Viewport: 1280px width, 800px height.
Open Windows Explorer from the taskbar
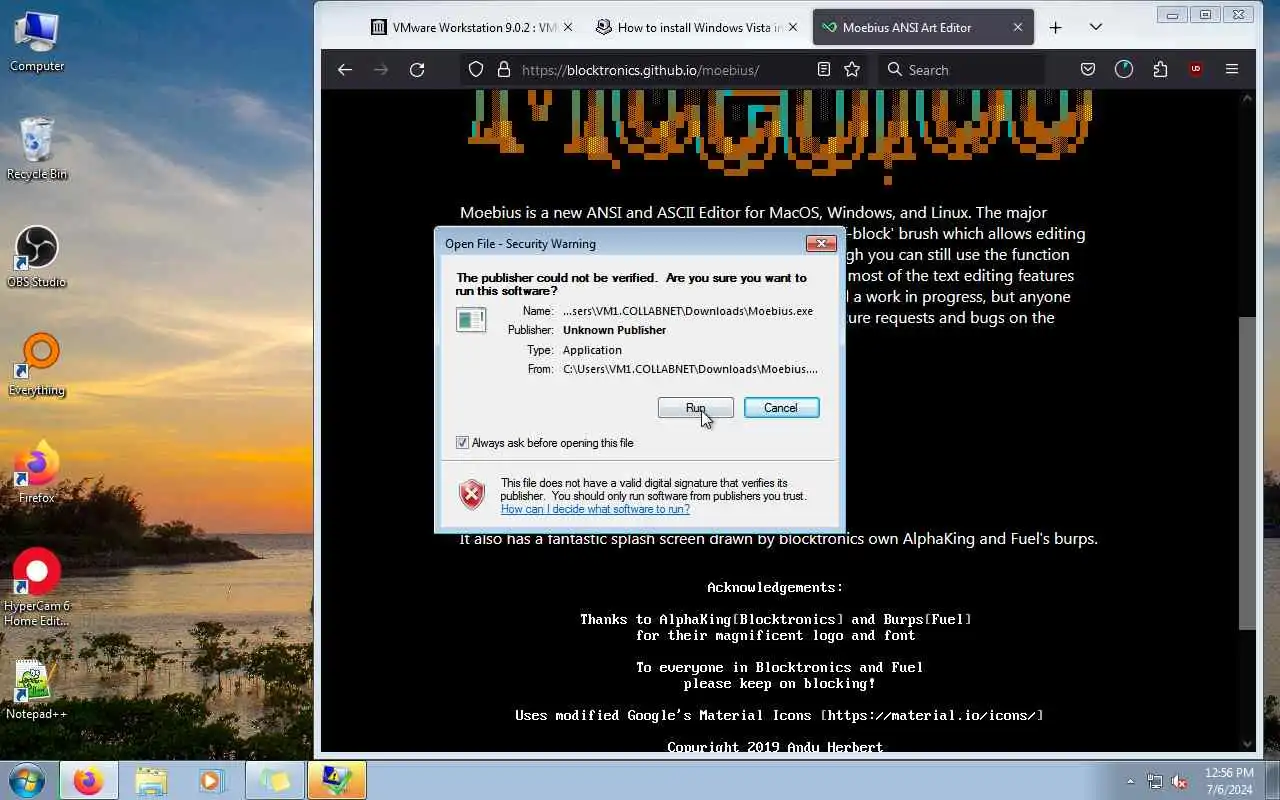click(x=151, y=781)
